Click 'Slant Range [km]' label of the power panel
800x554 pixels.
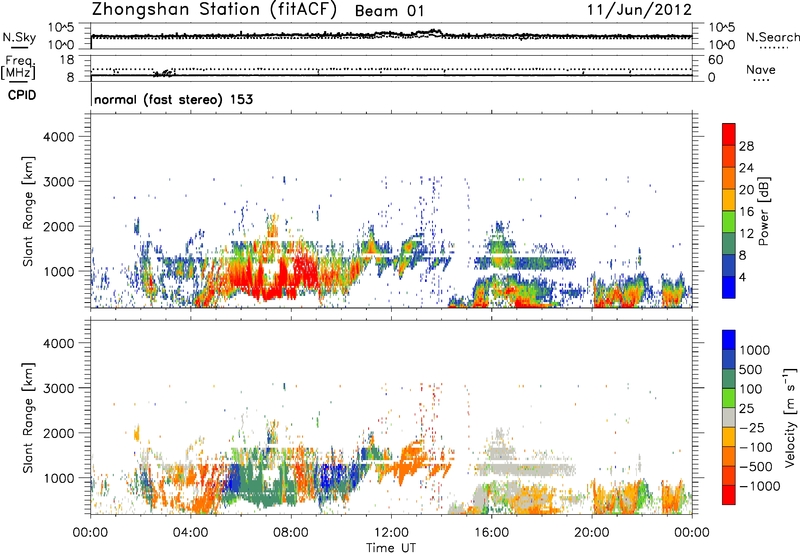click(x=28, y=211)
